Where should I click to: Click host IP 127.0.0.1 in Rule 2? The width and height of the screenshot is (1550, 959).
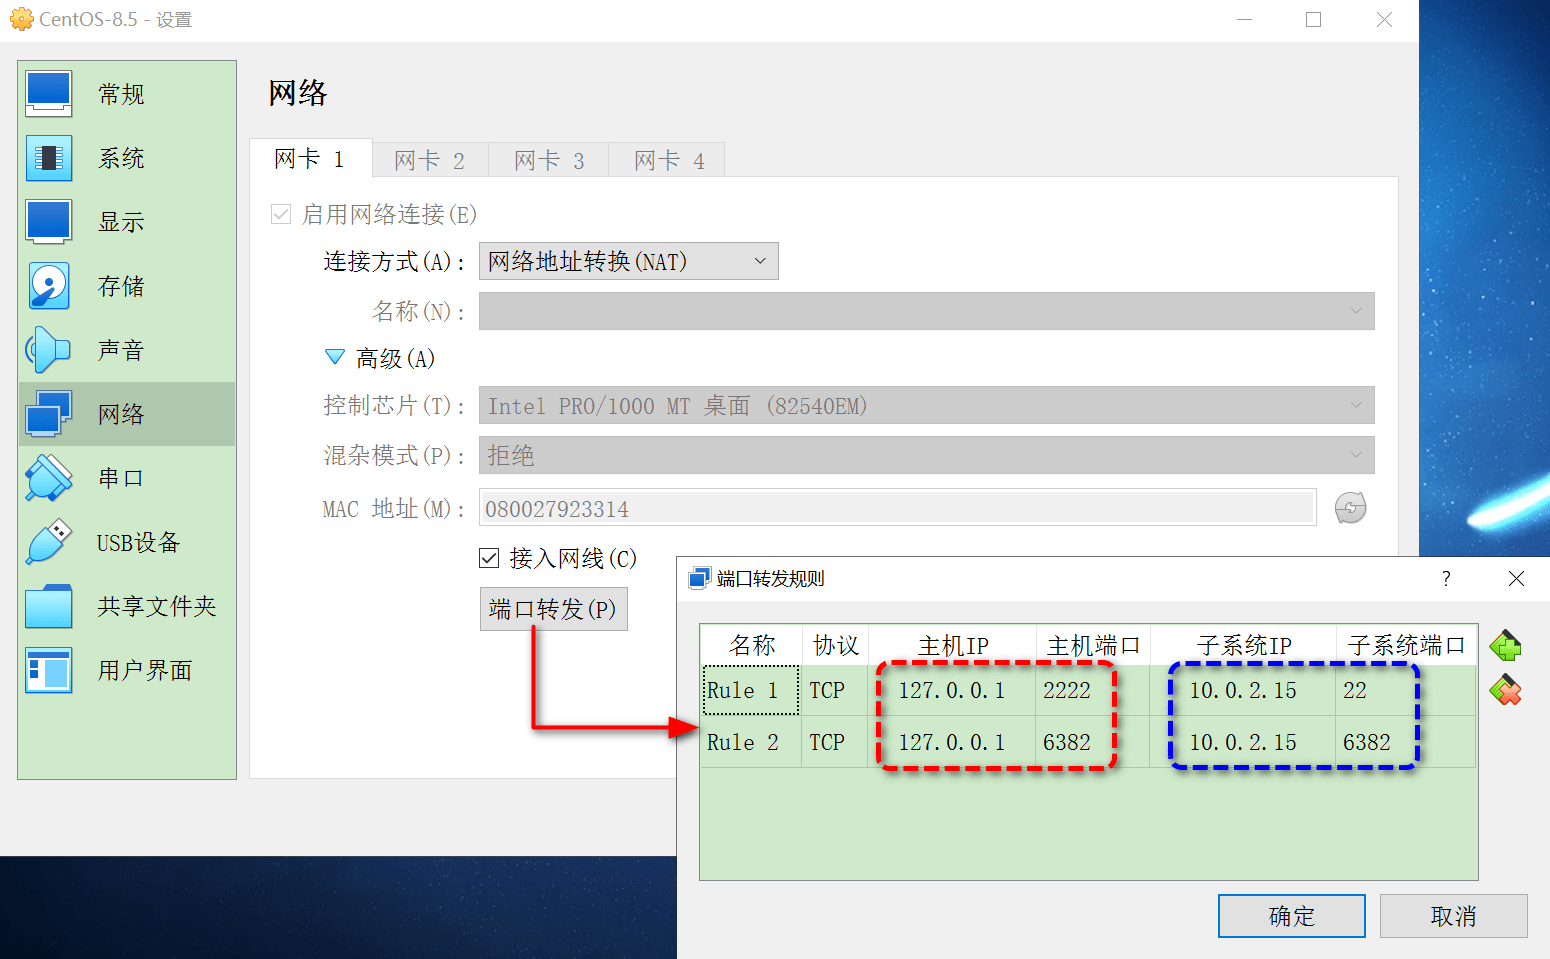point(952,742)
